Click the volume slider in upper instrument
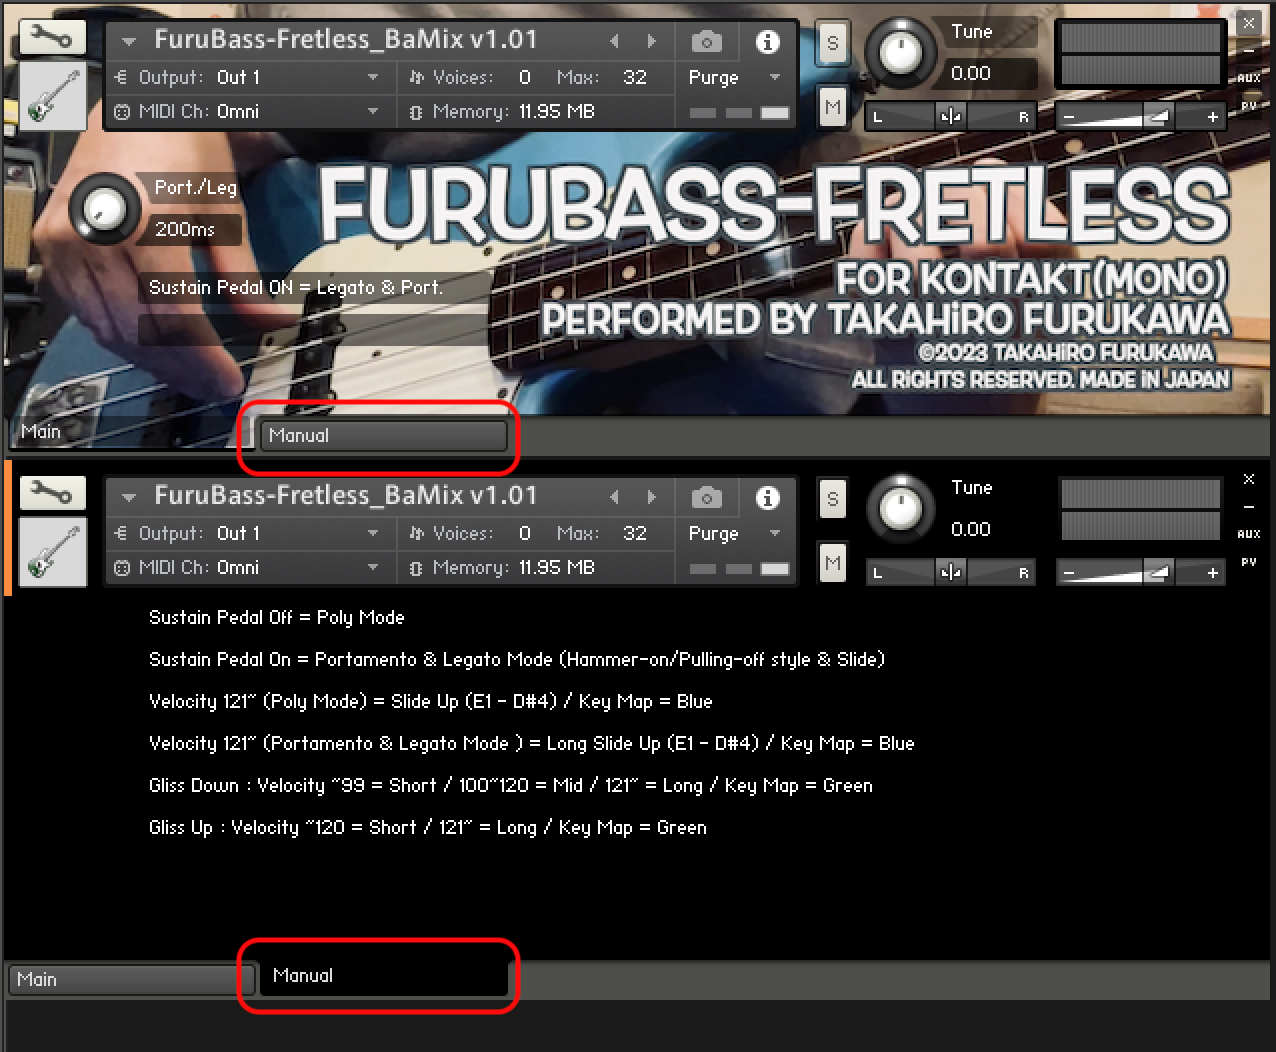The image size is (1276, 1052). click(1141, 116)
